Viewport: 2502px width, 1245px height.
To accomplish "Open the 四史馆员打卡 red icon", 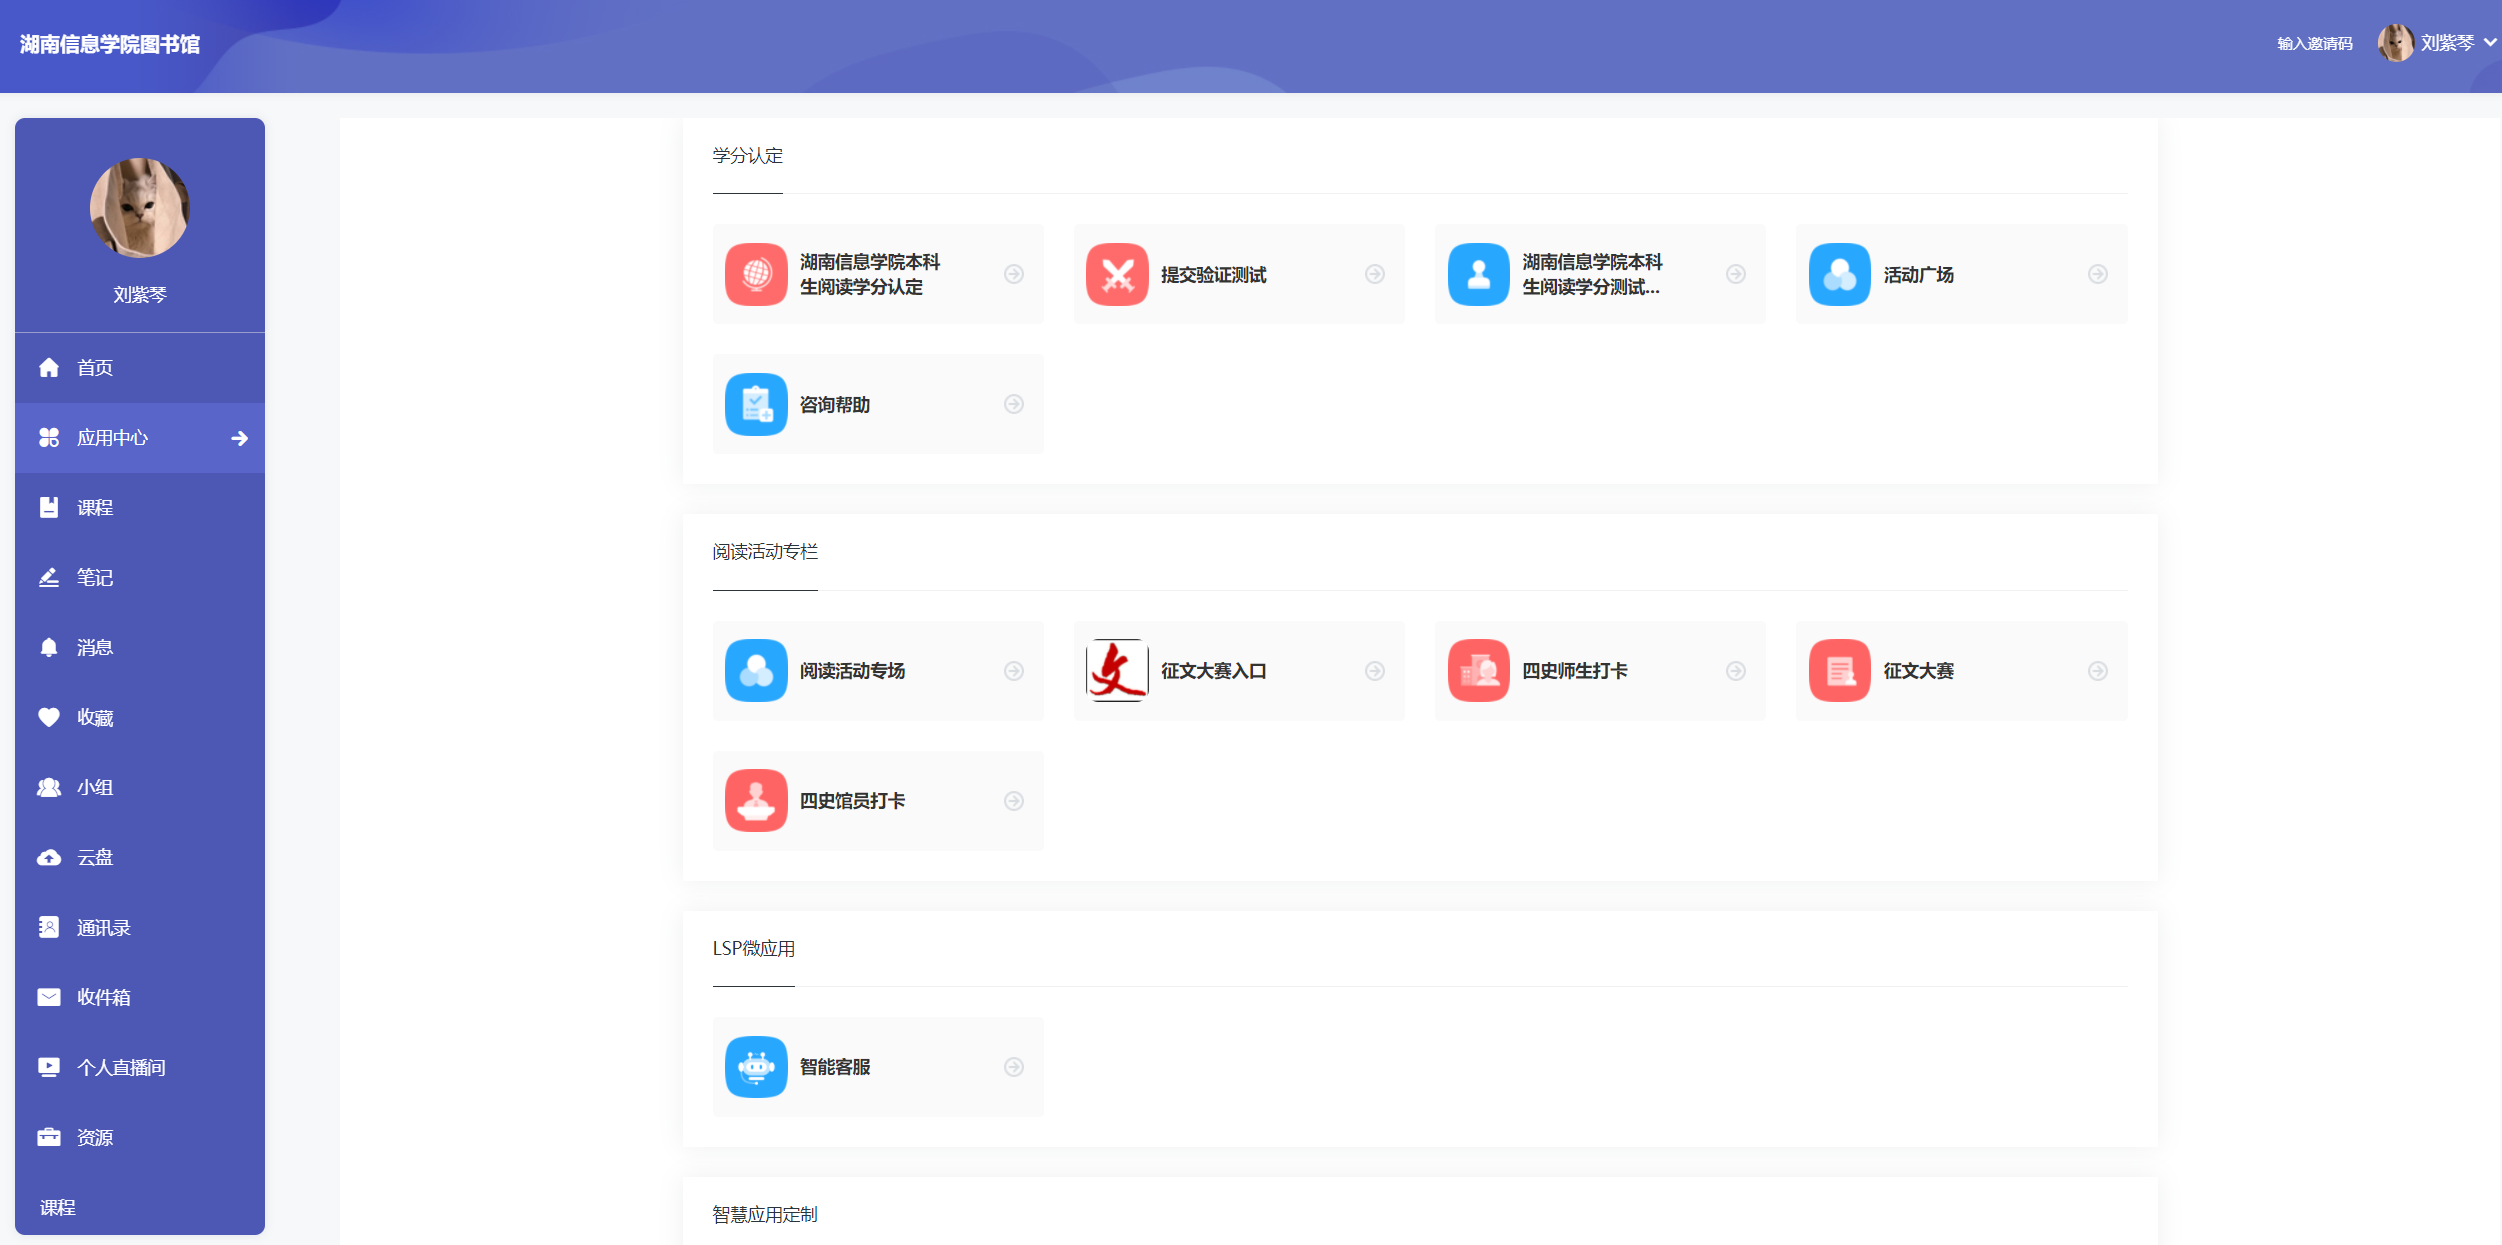I will coord(756,800).
